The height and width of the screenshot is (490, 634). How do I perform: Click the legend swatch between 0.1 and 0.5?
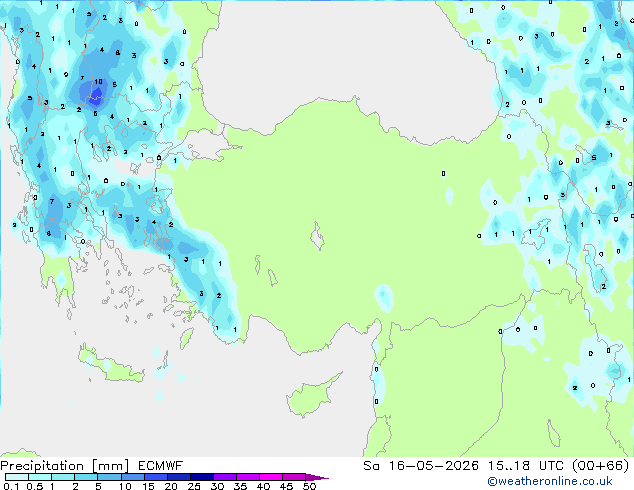click(17, 477)
